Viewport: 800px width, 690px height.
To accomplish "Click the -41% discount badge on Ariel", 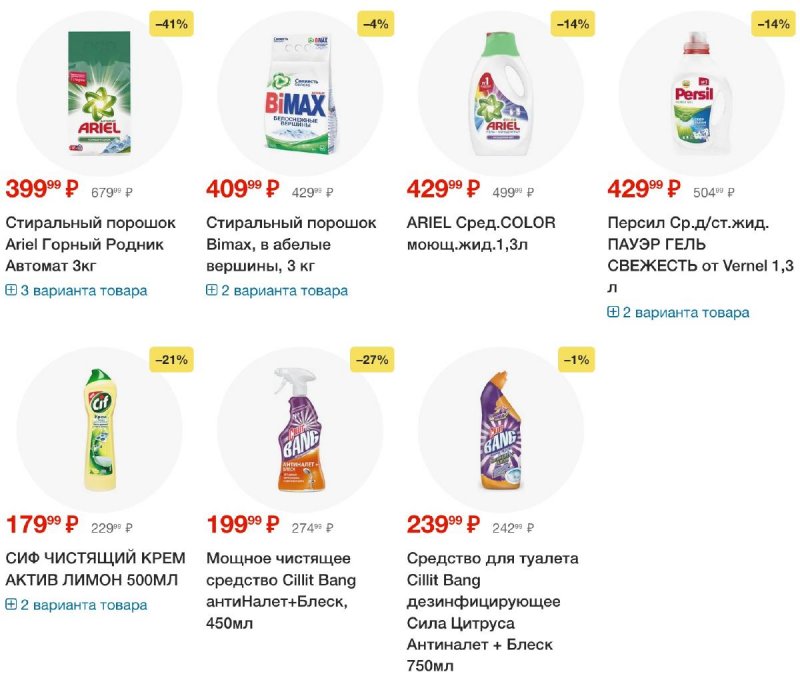I will (x=171, y=24).
